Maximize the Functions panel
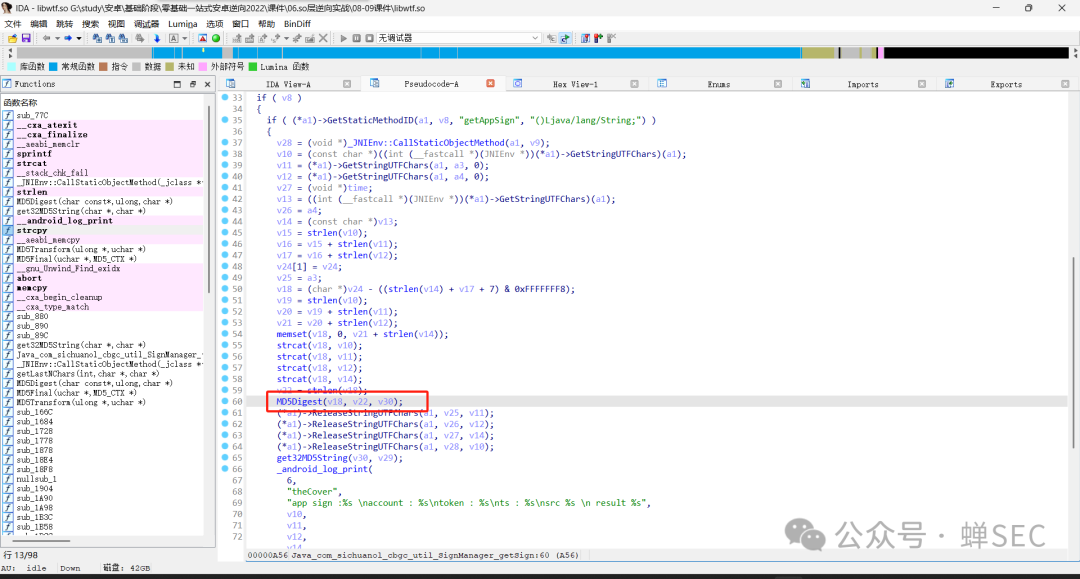This screenshot has height=579, width=1080. click(177, 84)
